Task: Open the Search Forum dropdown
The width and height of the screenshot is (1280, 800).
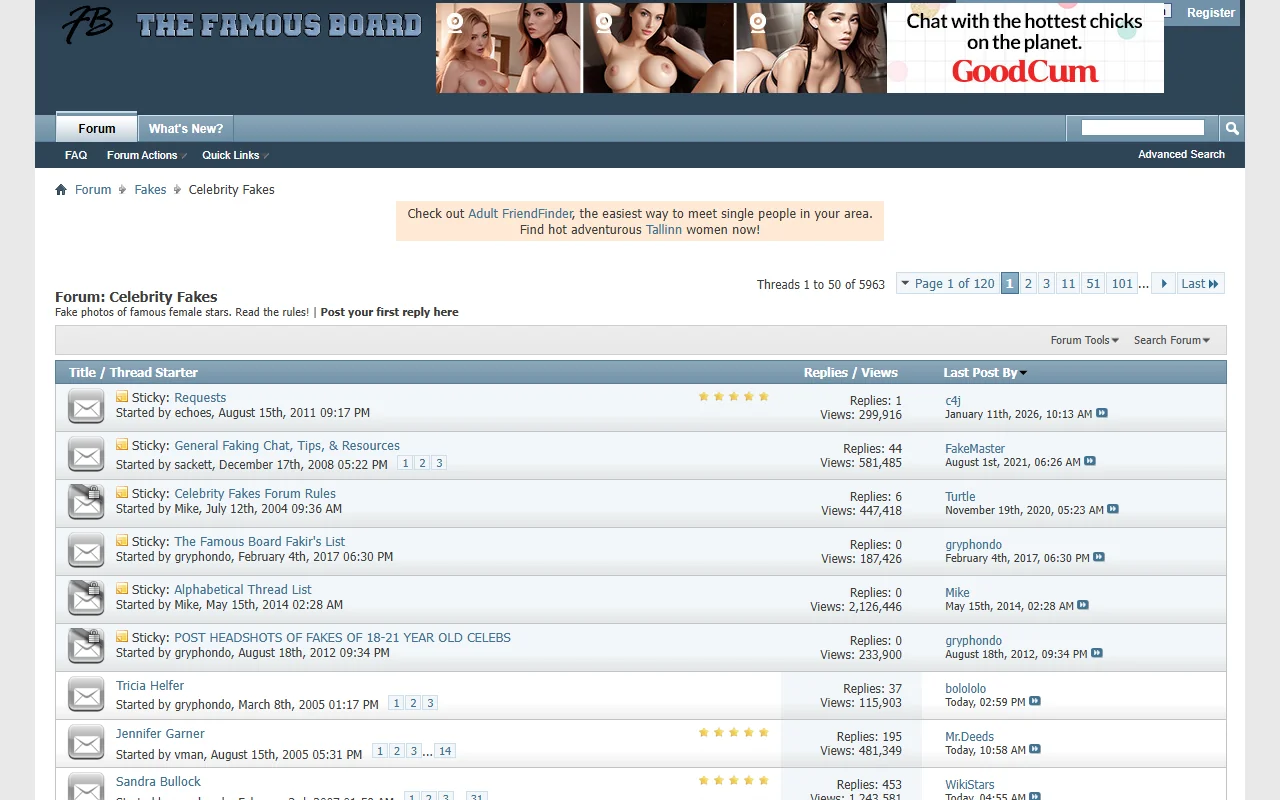Action: coord(1171,340)
